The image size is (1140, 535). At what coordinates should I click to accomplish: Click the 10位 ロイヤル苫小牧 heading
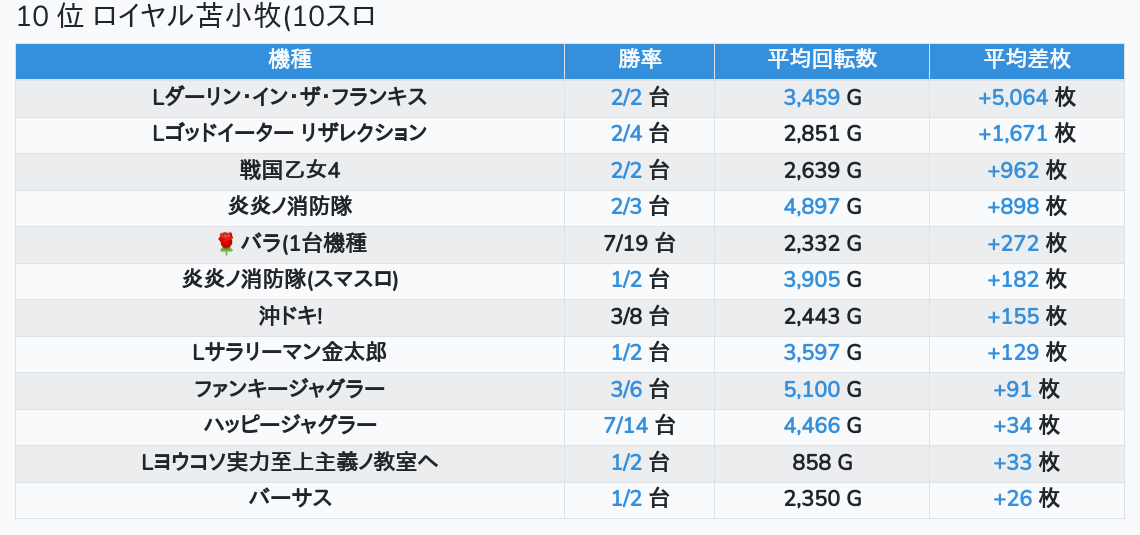(x=196, y=18)
